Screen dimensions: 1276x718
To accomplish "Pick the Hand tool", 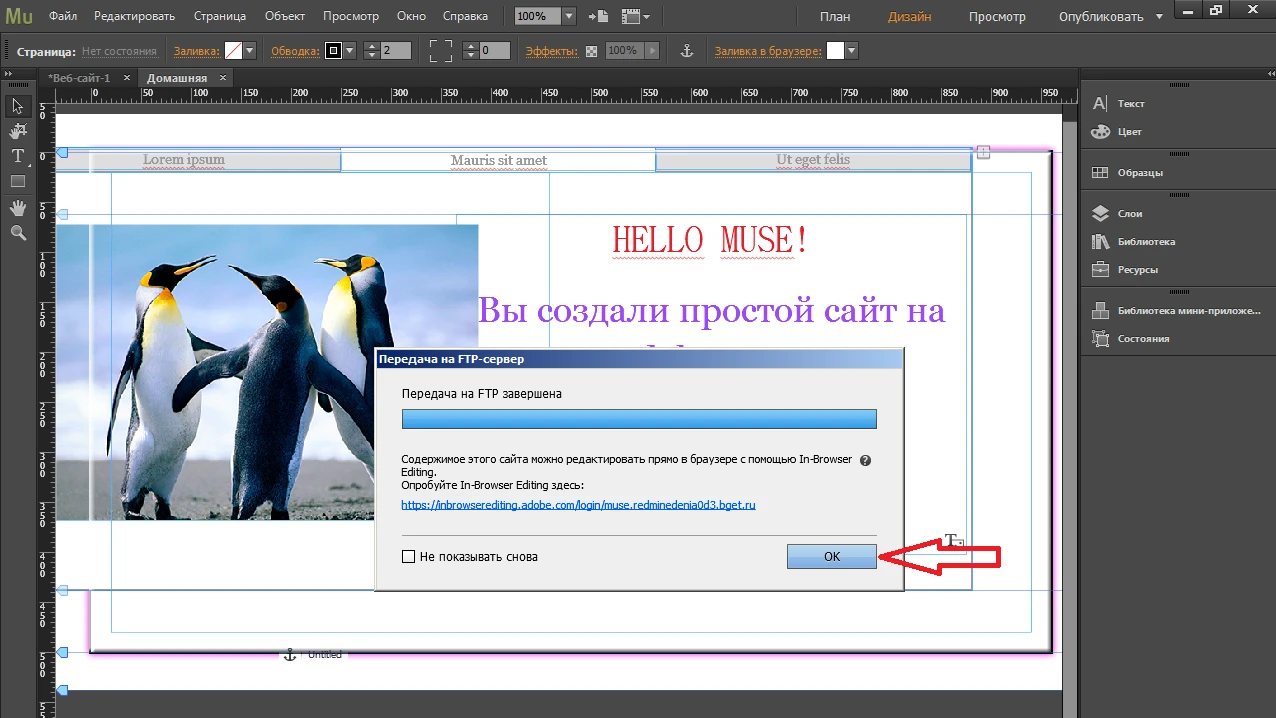I will tap(18, 207).
